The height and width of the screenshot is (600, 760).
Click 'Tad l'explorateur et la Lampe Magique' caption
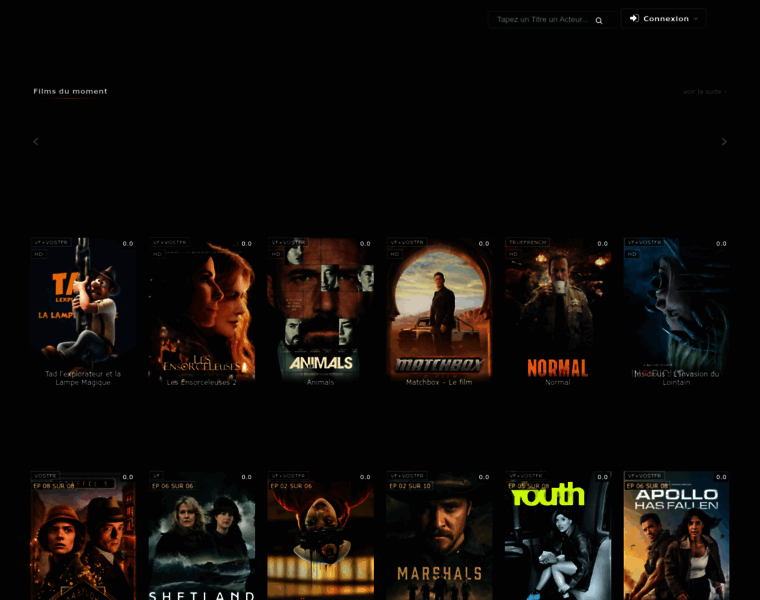83,378
